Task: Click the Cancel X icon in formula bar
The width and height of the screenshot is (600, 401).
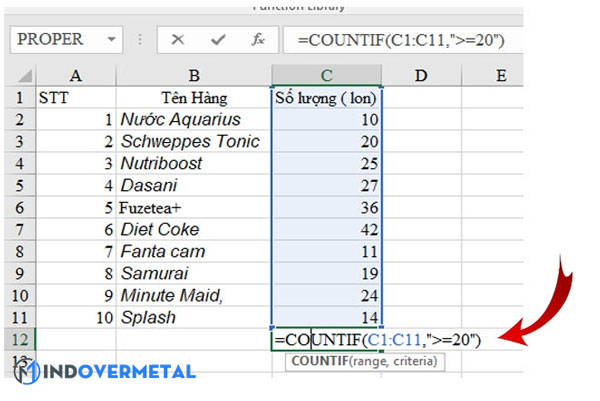Action: [x=178, y=39]
